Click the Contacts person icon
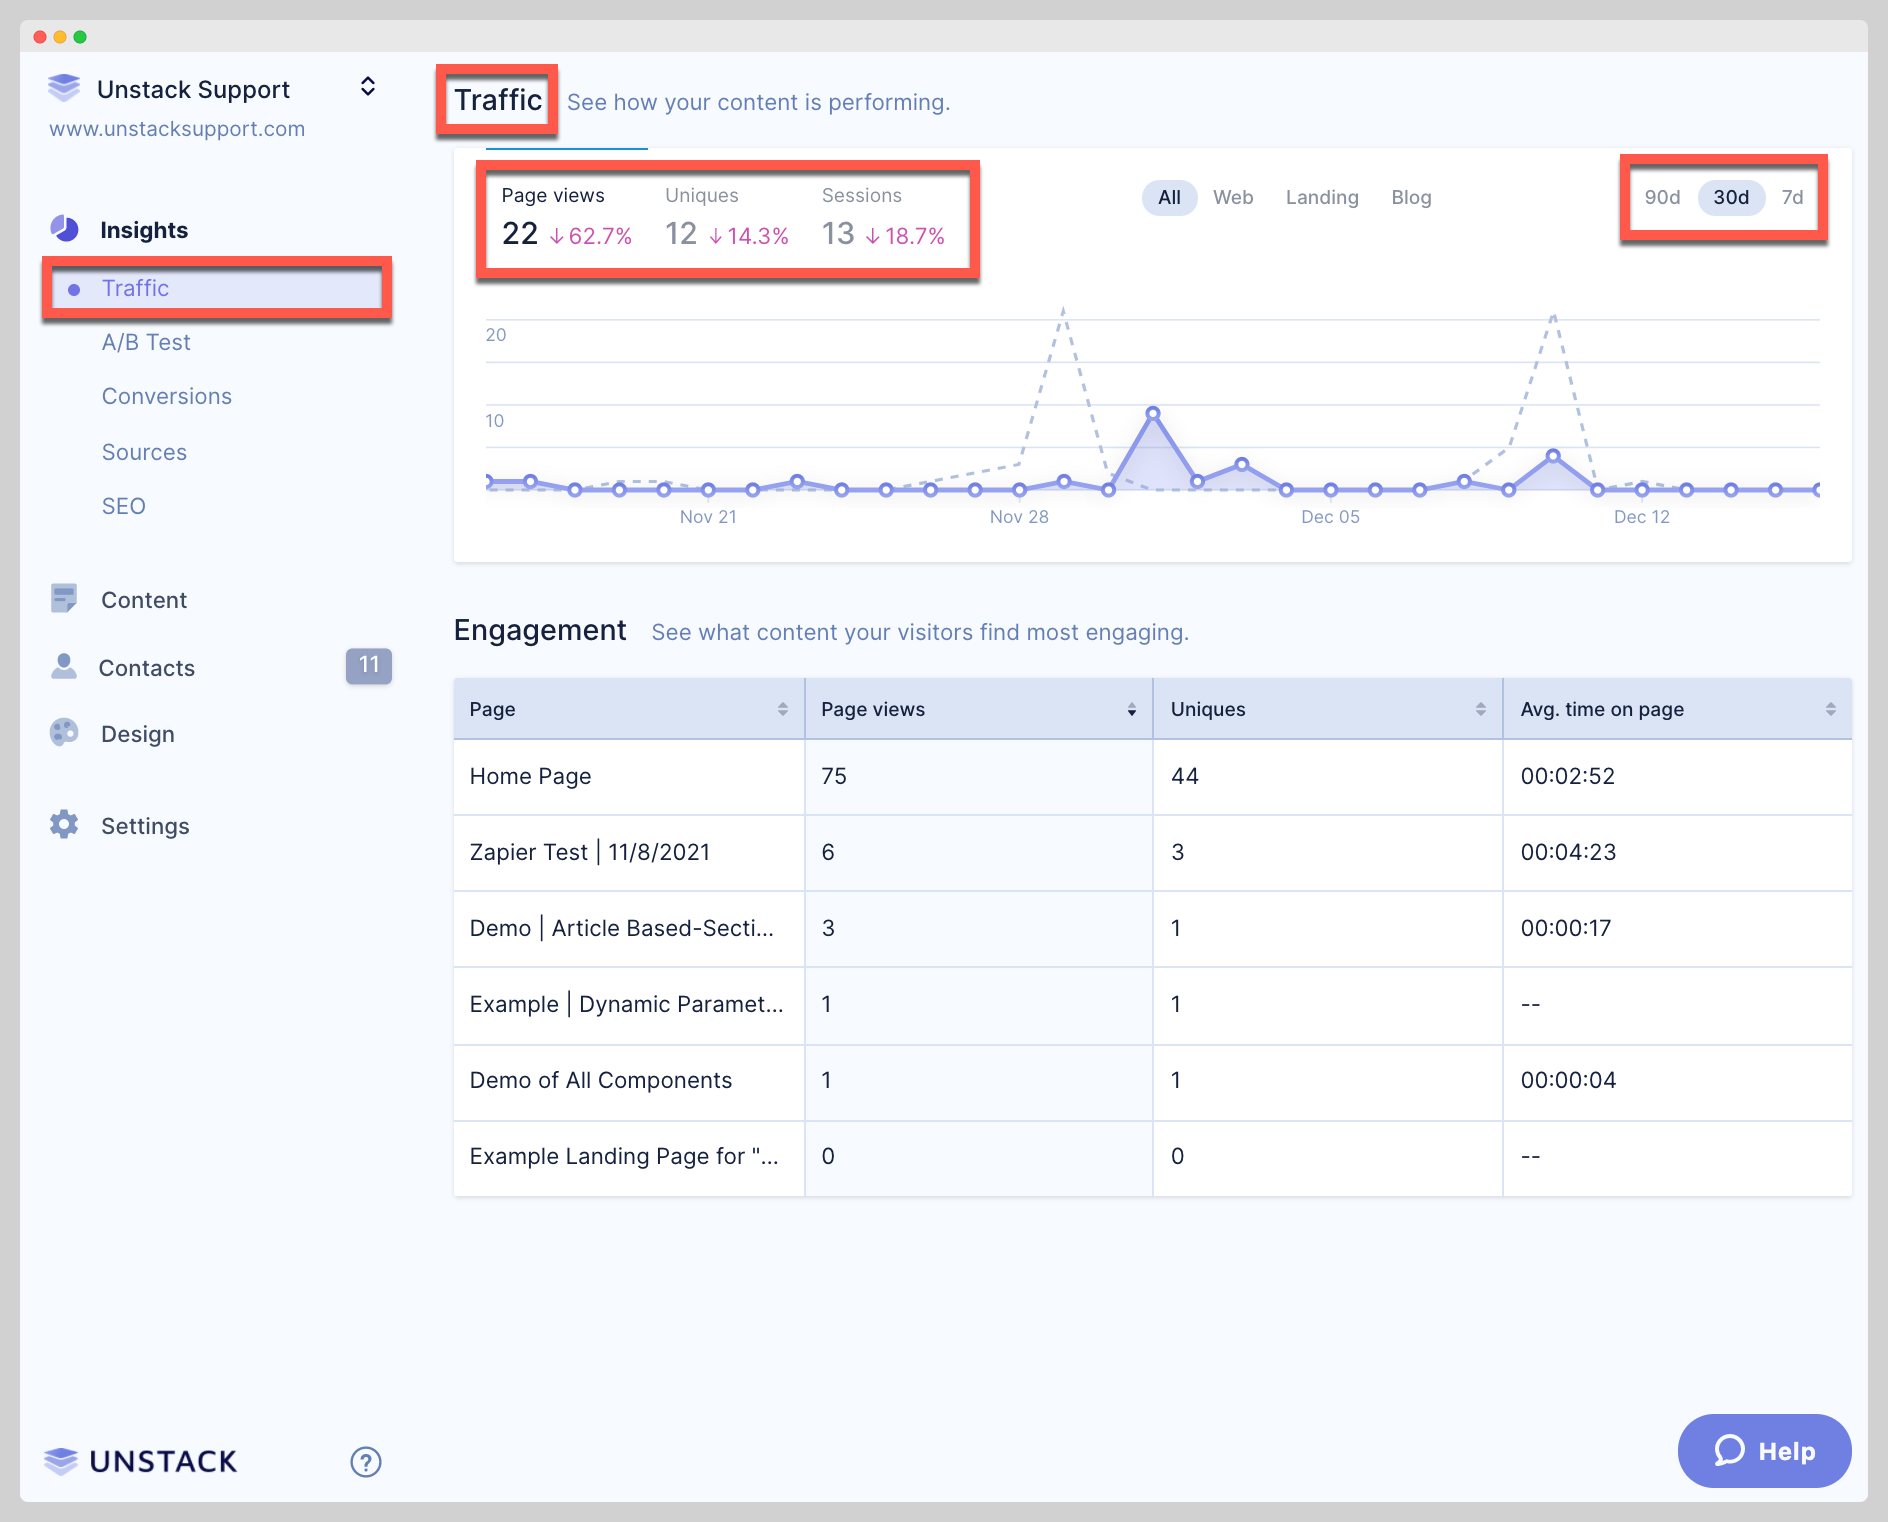Screen dimensions: 1888x1522 pos(63,666)
